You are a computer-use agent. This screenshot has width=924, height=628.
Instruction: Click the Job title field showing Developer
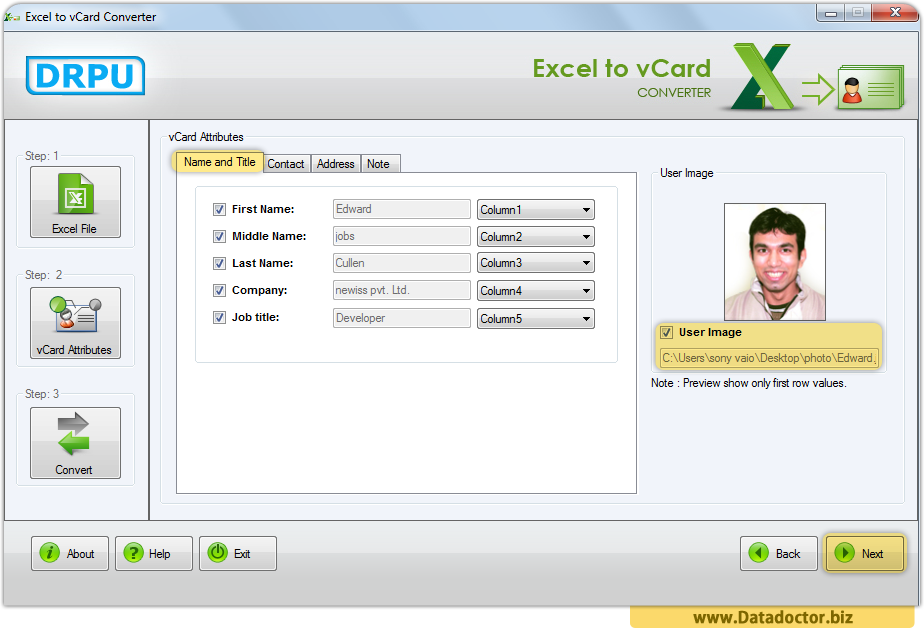click(401, 318)
